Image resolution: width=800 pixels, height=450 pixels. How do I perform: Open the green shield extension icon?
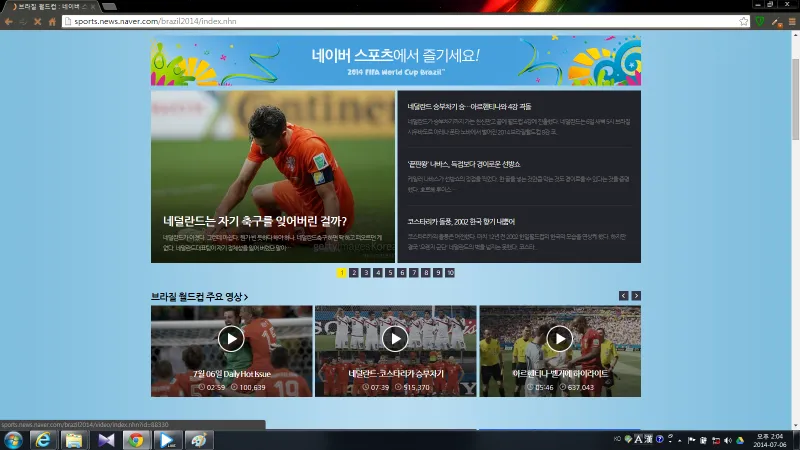click(760, 21)
